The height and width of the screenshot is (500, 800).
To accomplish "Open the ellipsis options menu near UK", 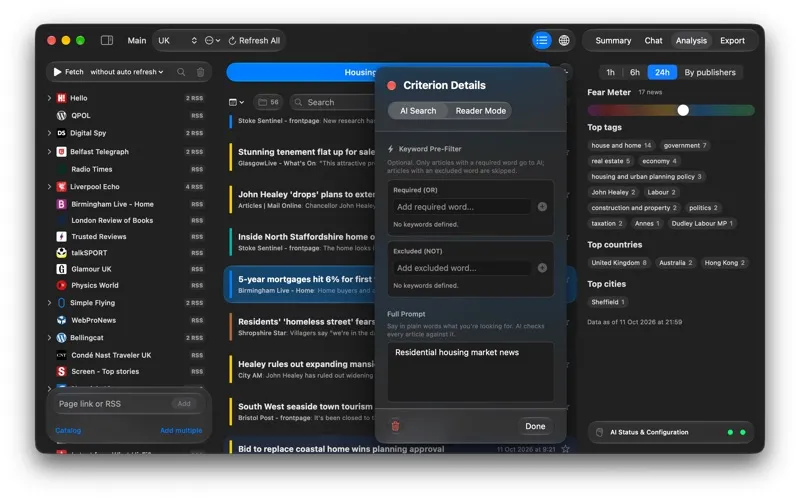I will (x=212, y=40).
